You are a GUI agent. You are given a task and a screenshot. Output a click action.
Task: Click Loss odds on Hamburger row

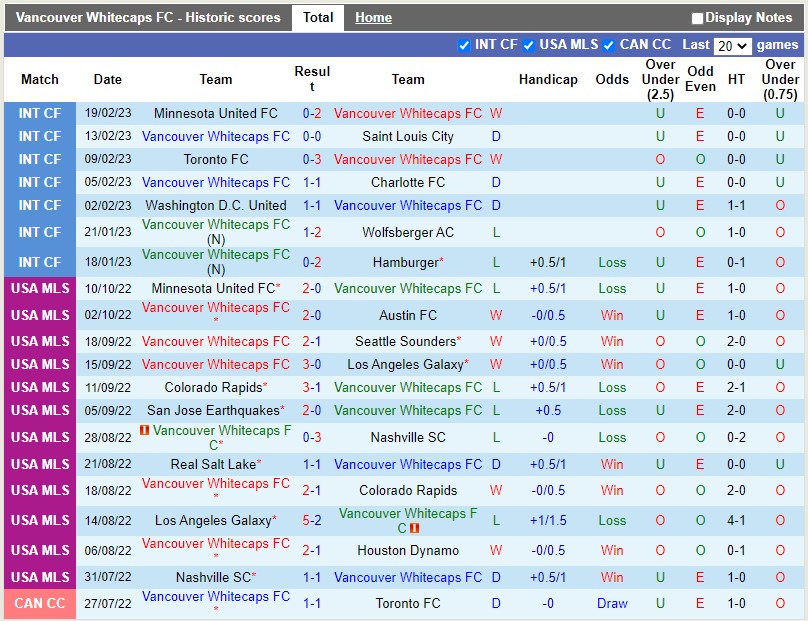click(x=612, y=262)
